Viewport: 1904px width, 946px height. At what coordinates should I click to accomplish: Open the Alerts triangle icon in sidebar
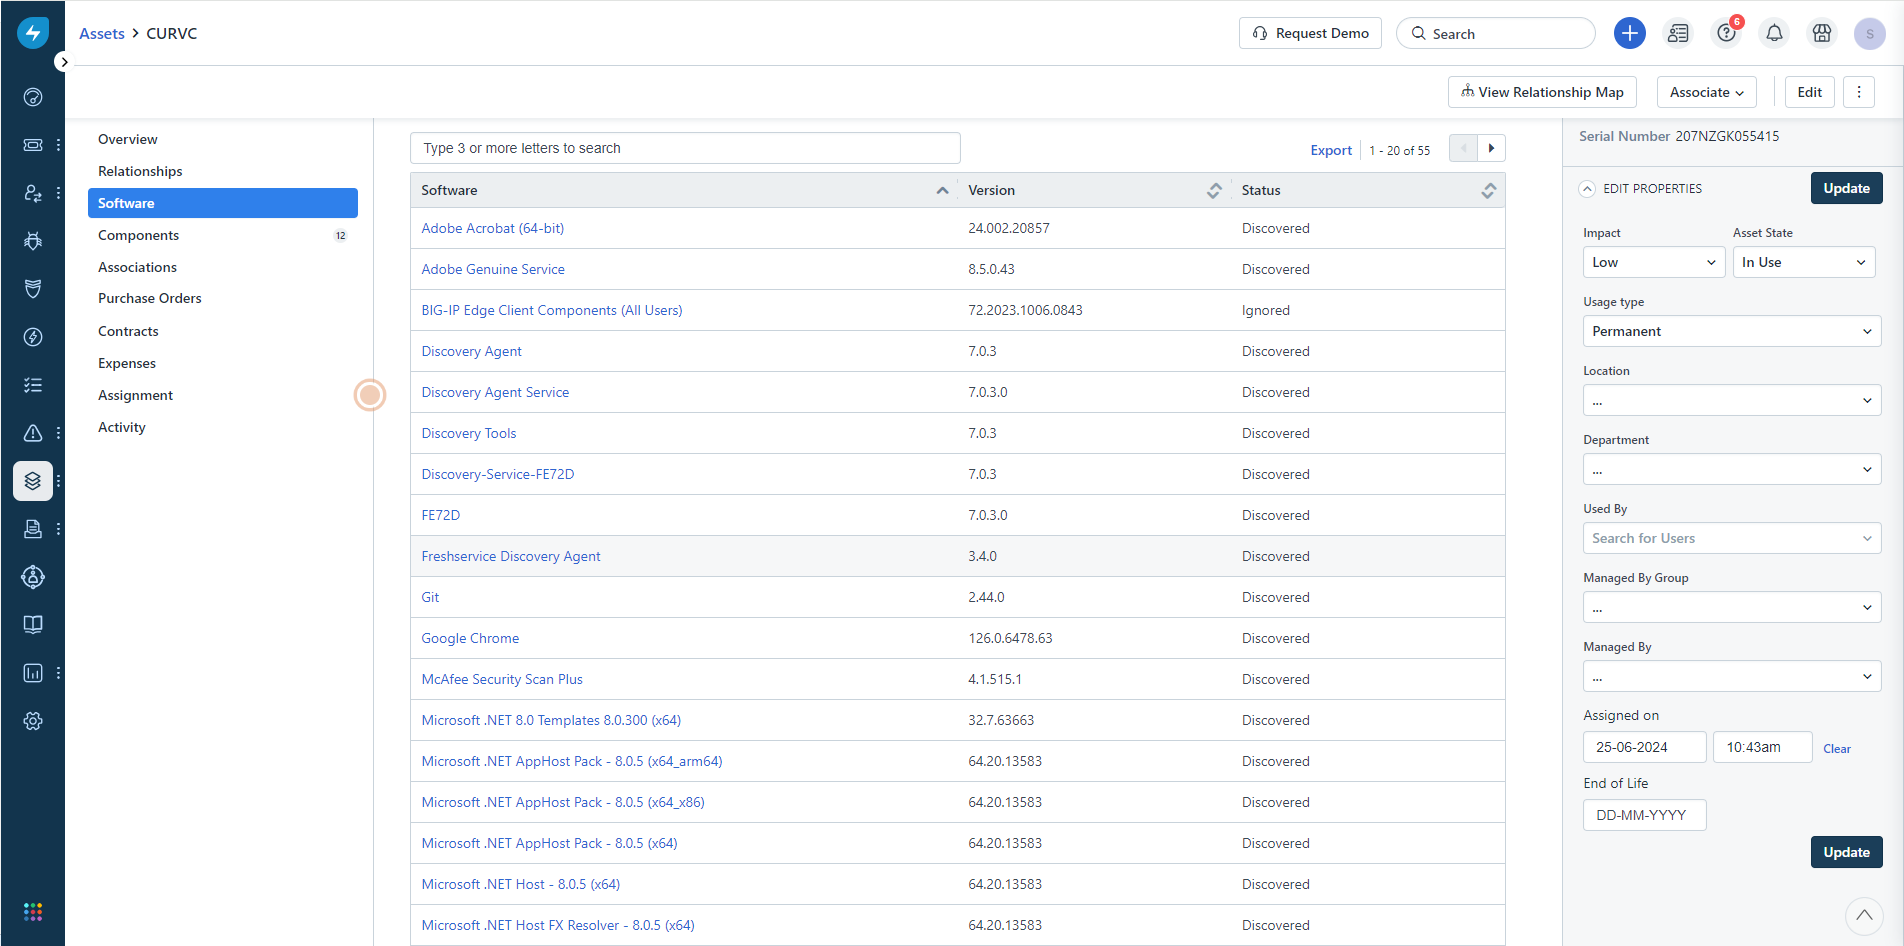pos(33,433)
